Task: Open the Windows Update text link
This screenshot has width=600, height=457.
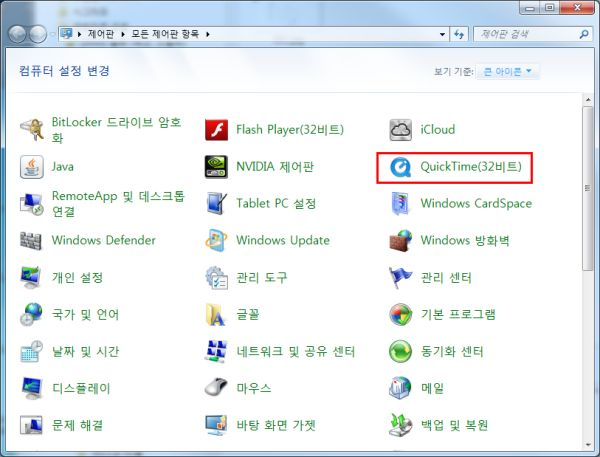Action: tap(283, 240)
